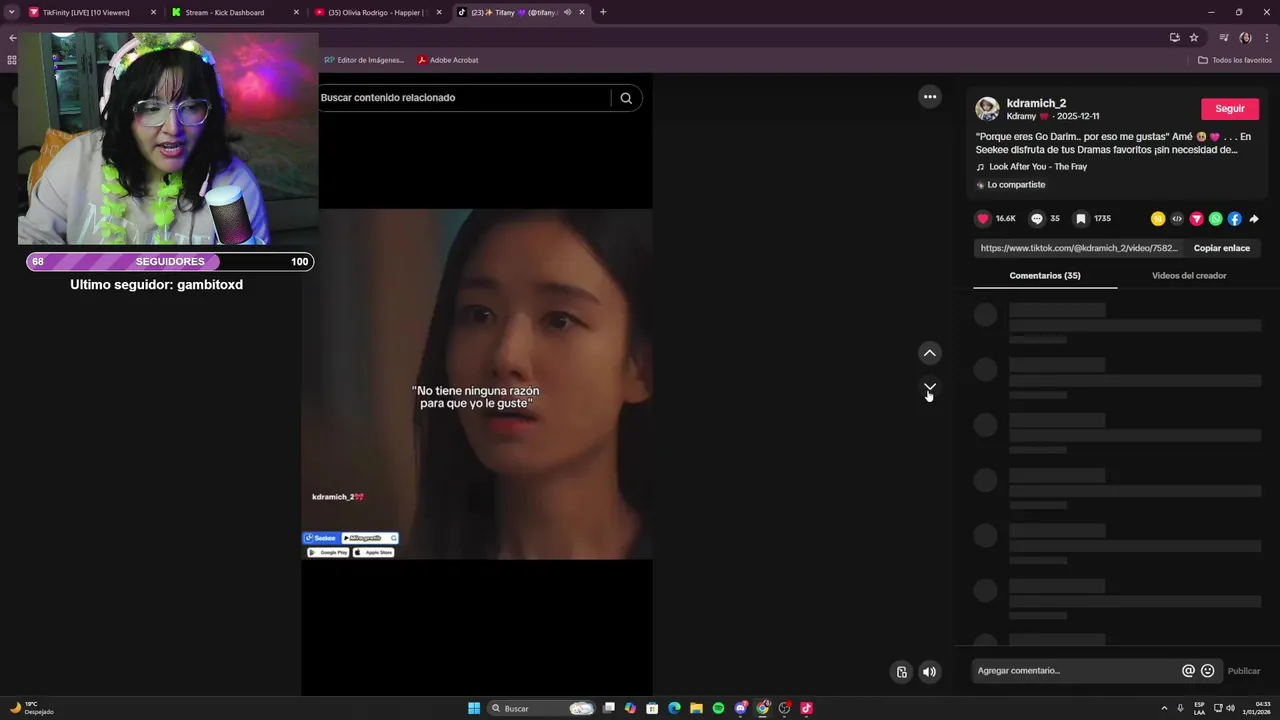Click the Agregar comentario input field

(1077, 671)
